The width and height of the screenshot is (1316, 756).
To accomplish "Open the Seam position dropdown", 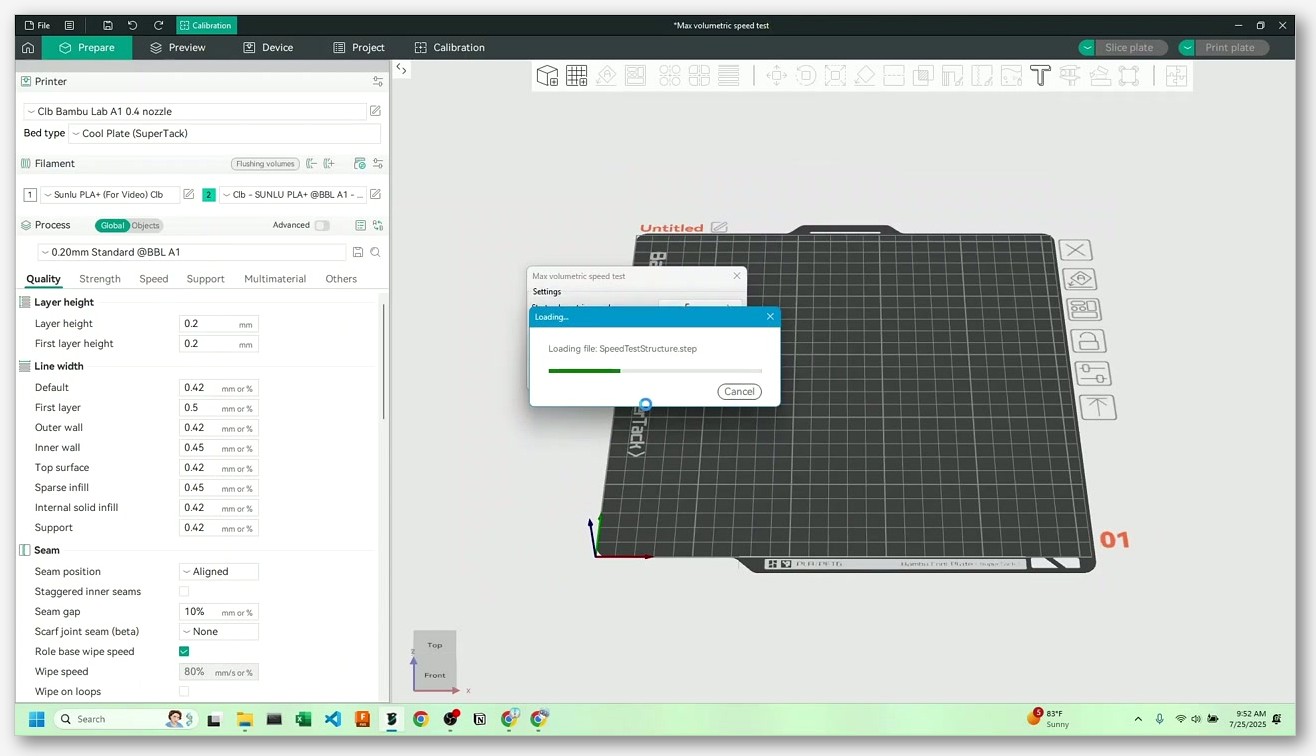I will point(219,571).
